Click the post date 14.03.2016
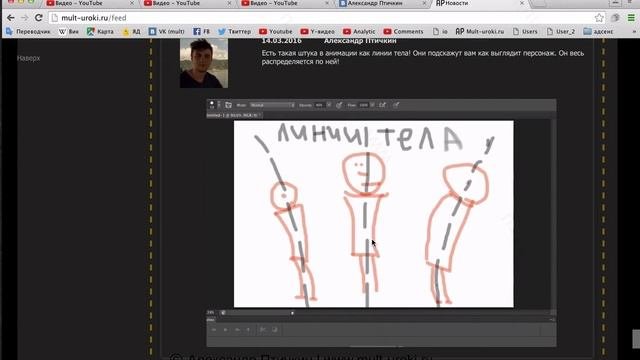The image size is (640, 360). pos(282,41)
